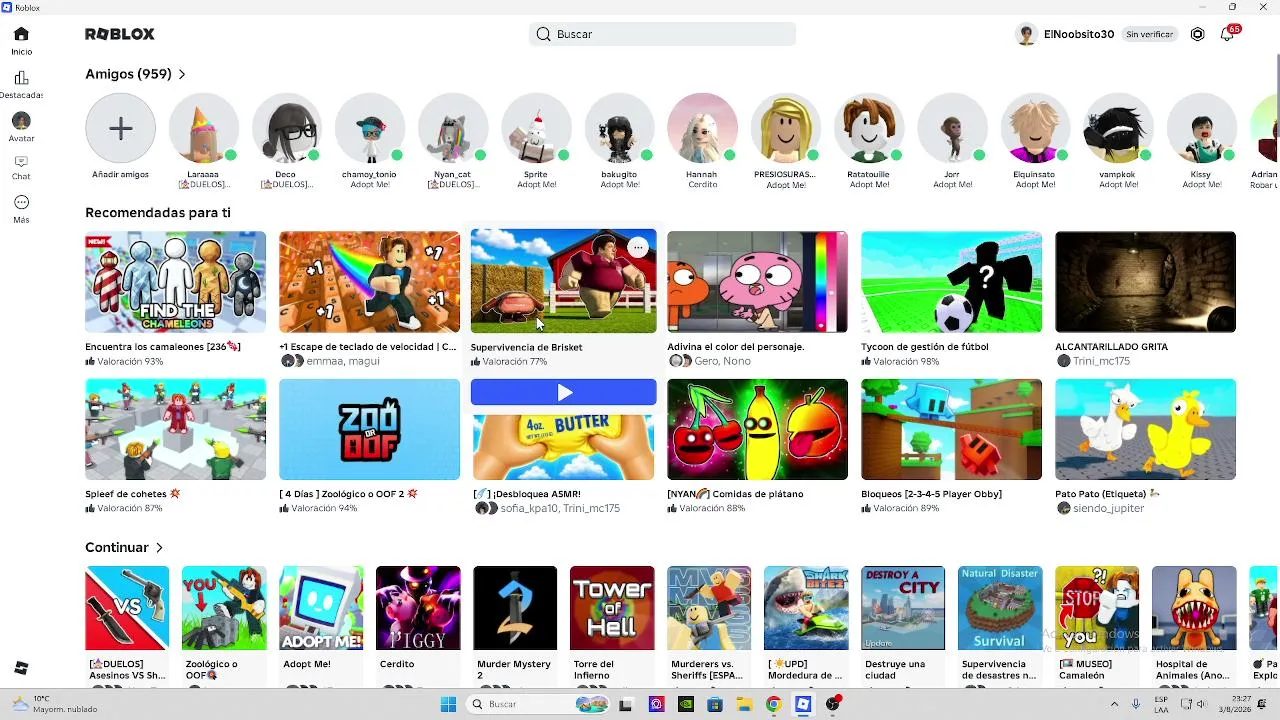Open Tycoon de gestión de fútbol
Screen dimensions: 1280x720
click(951, 282)
